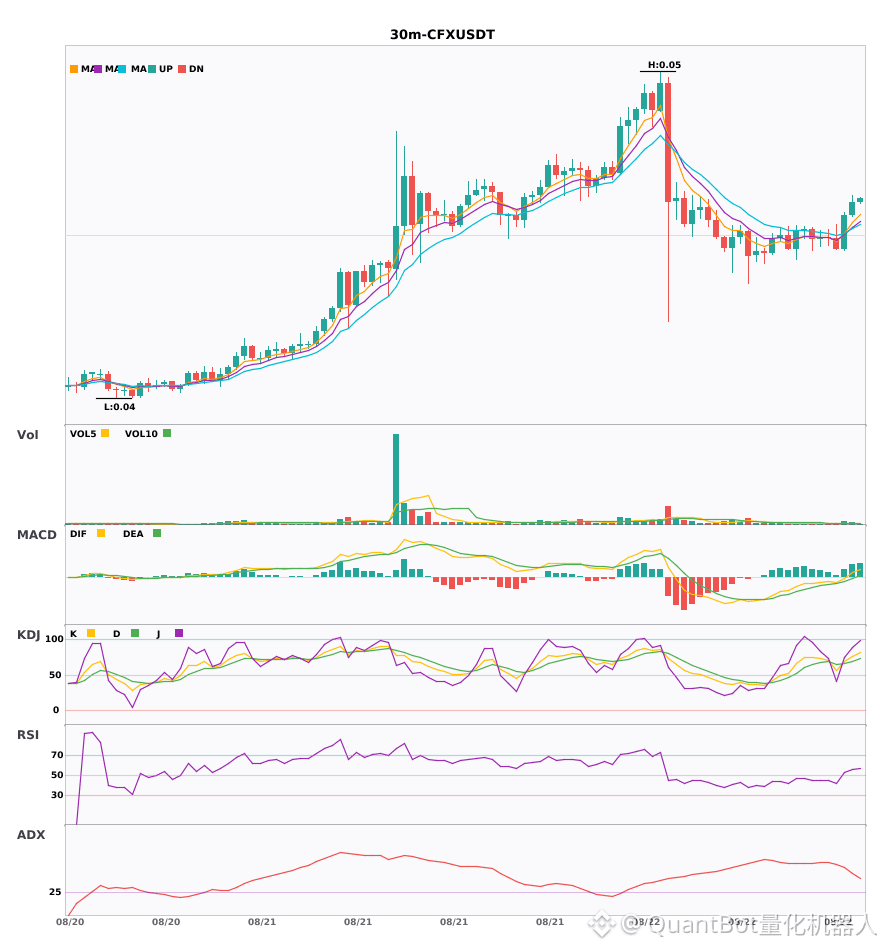Select the red DN legend swatch
Viewport: 885px width, 950px height.
pyautogui.click(x=182, y=69)
